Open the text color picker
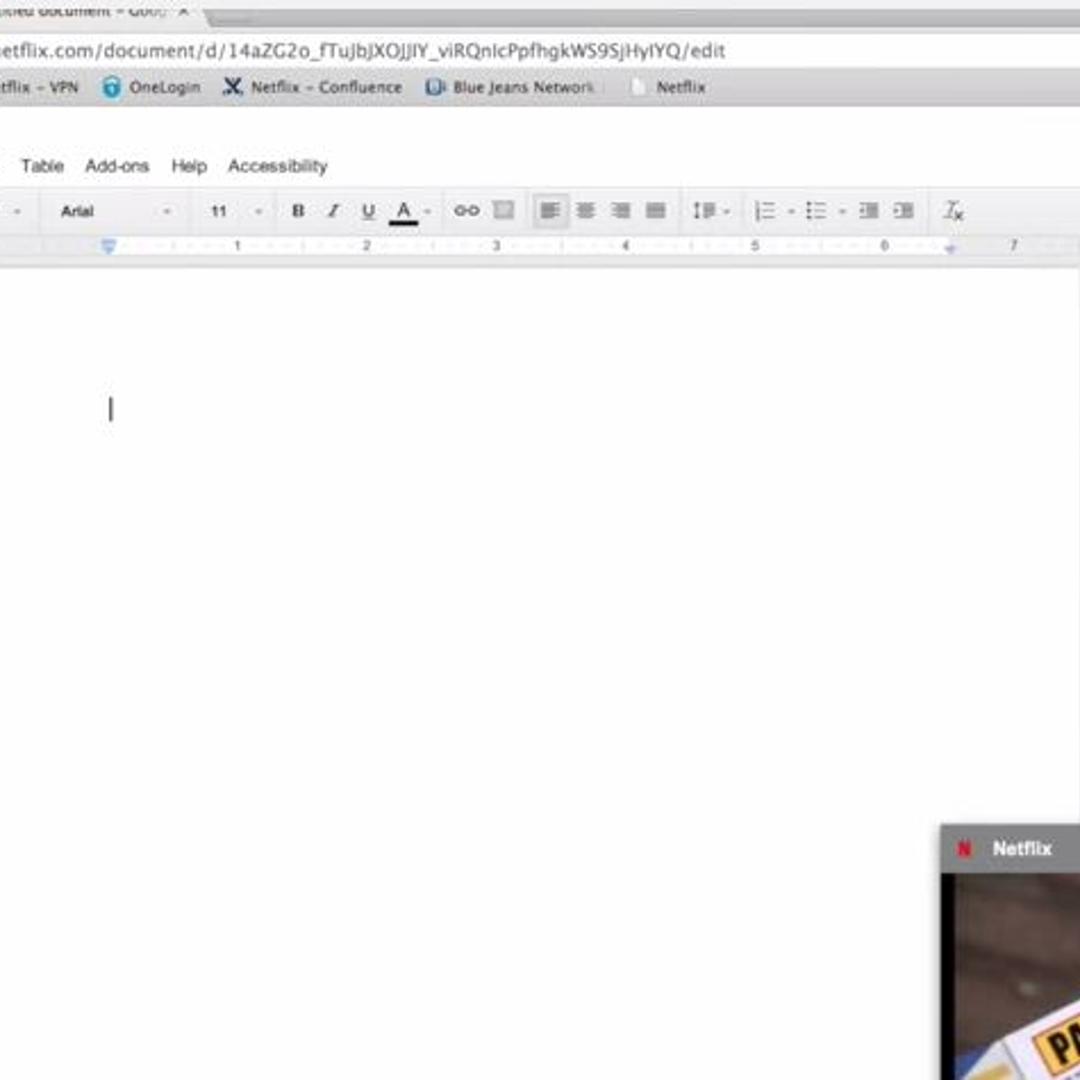 point(404,211)
